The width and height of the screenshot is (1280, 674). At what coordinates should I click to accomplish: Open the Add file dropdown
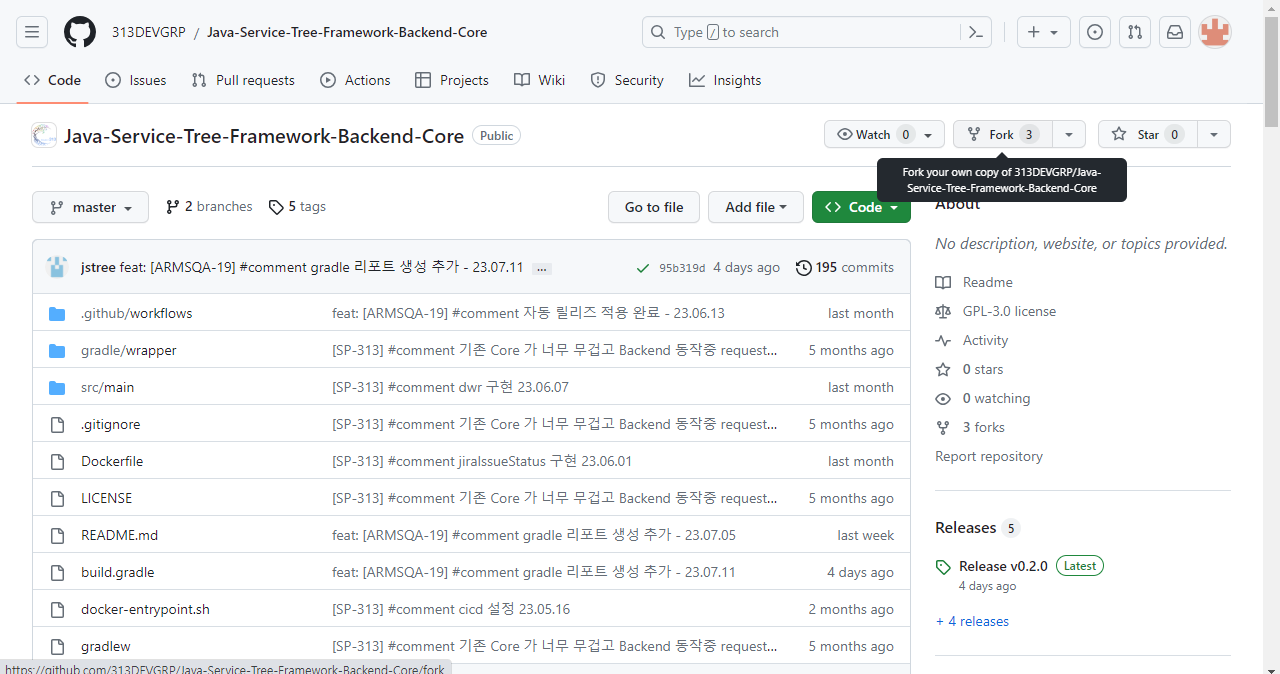(x=756, y=207)
